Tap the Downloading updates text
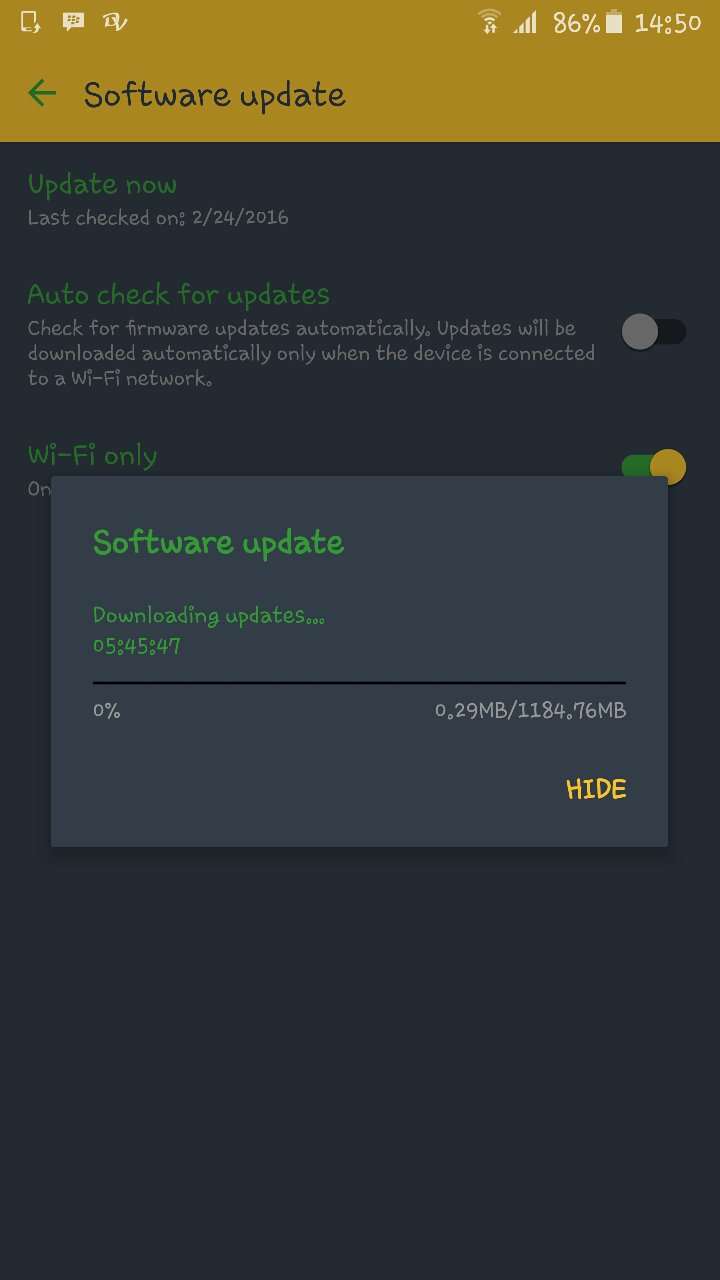This screenshot has width=720, height=1280. (209, 615)
